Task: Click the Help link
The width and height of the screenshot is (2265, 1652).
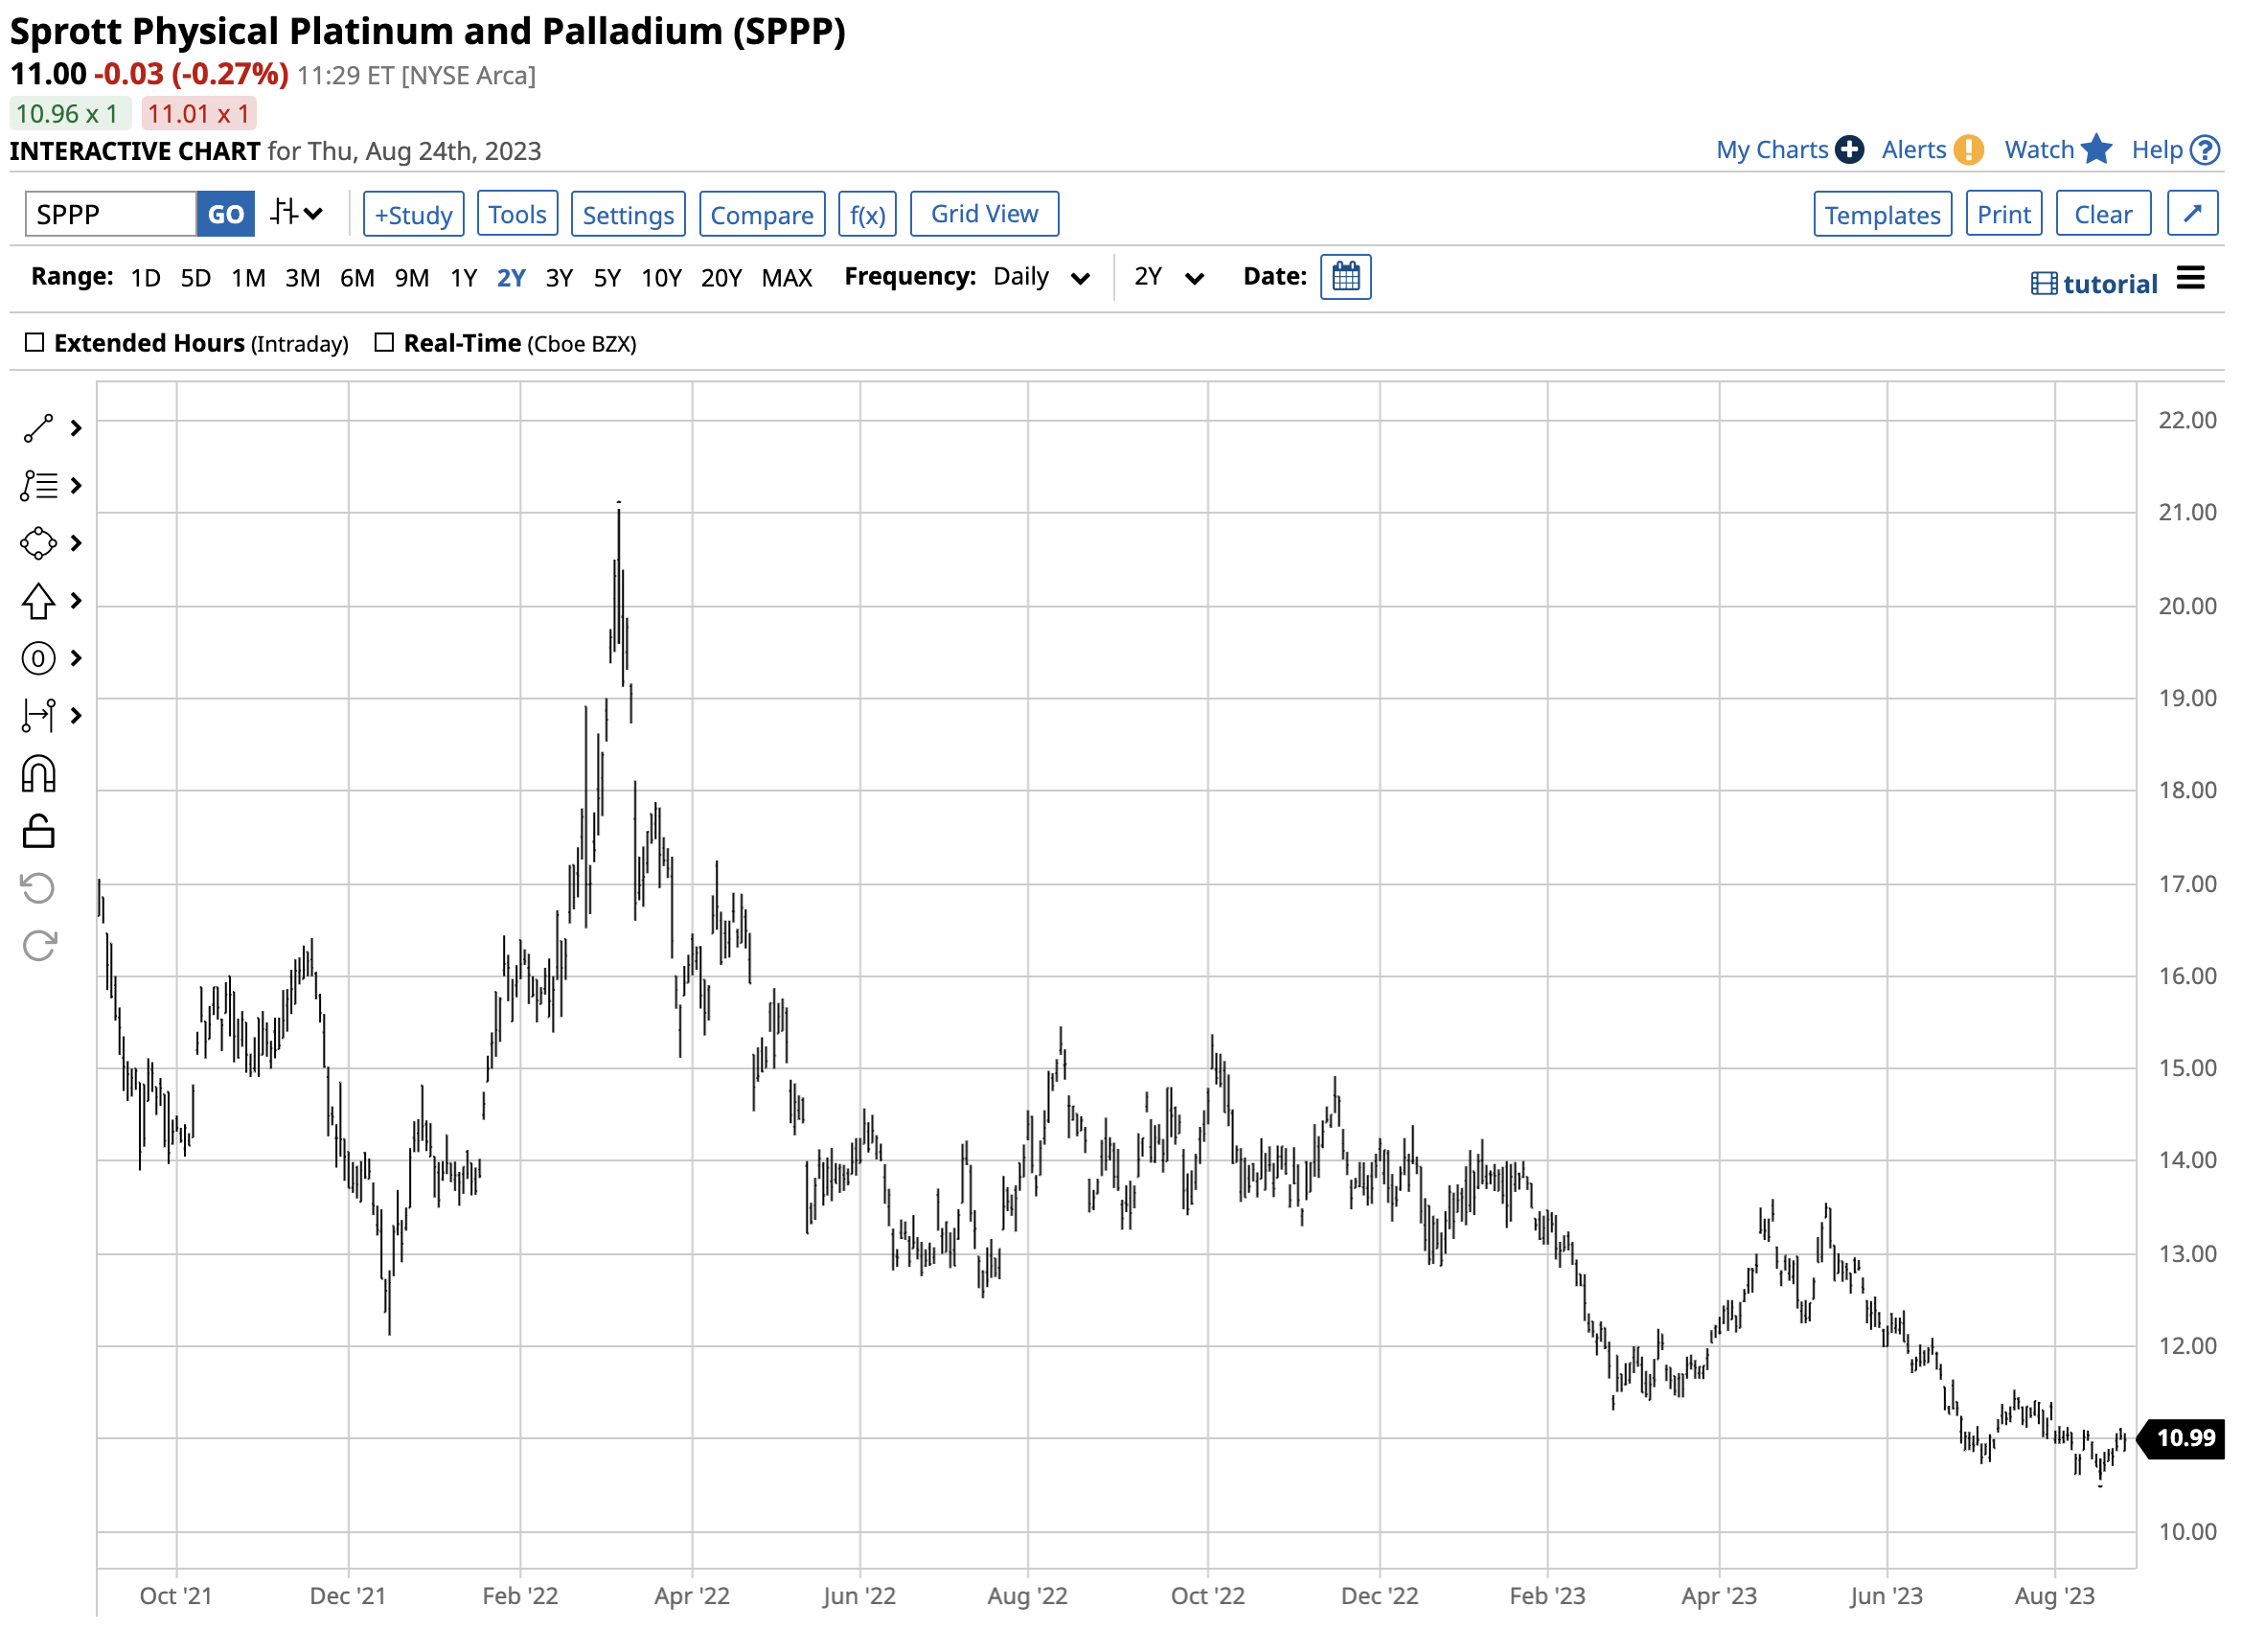Action: 2158,150
